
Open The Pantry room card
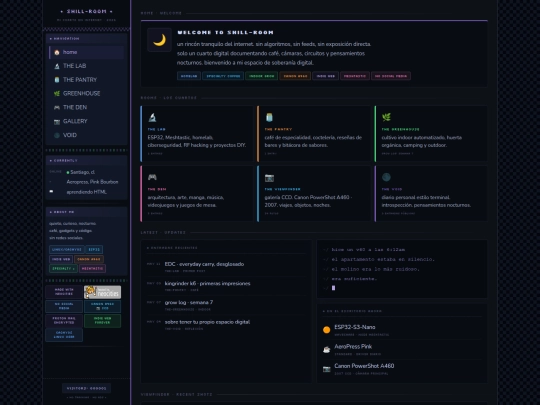314,134
